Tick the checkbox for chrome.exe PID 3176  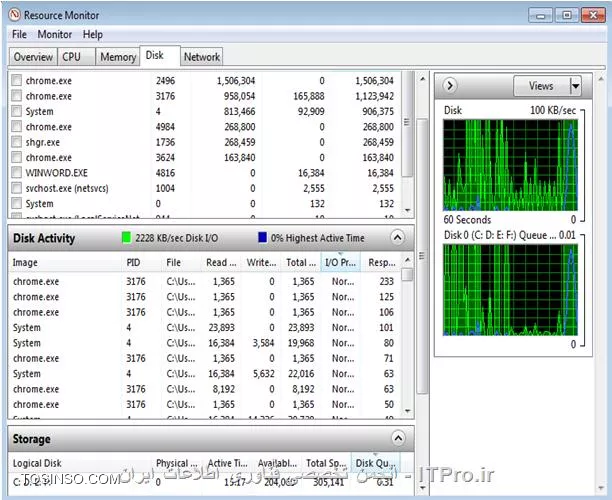click(16, 96)
